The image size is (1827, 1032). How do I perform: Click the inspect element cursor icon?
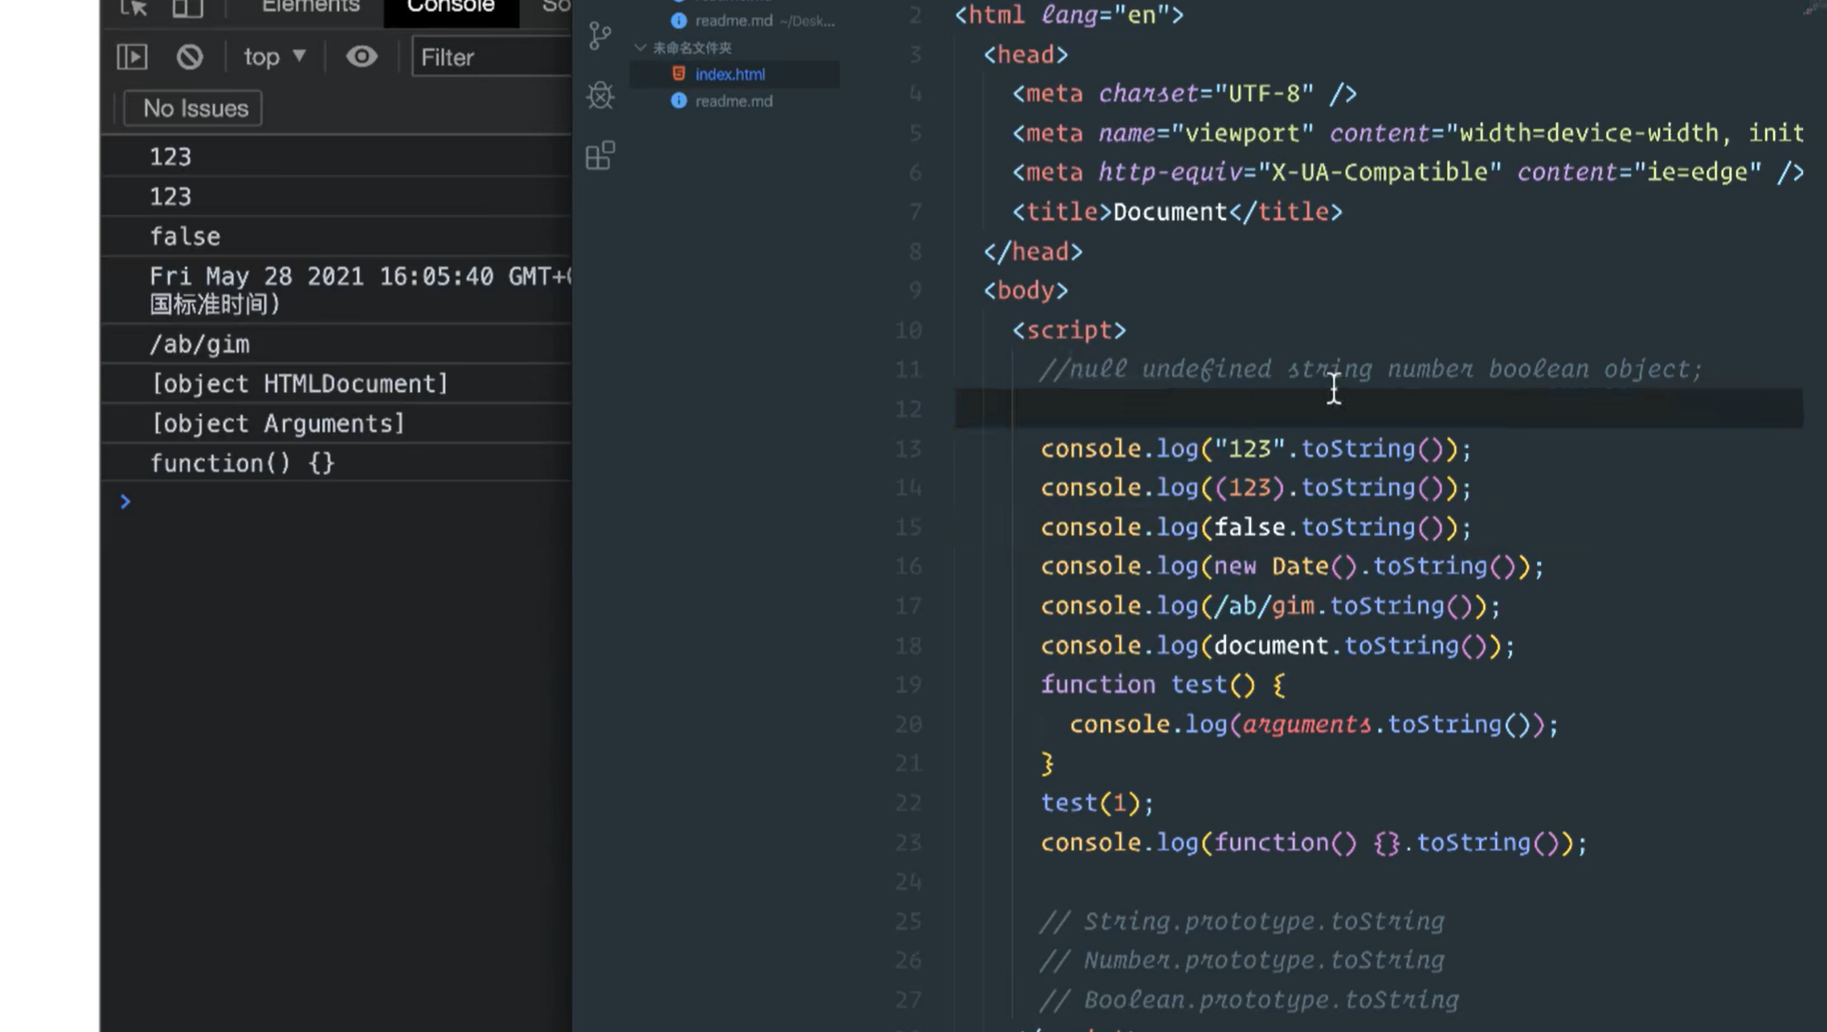pyautogui.click(x=134, y=8)
